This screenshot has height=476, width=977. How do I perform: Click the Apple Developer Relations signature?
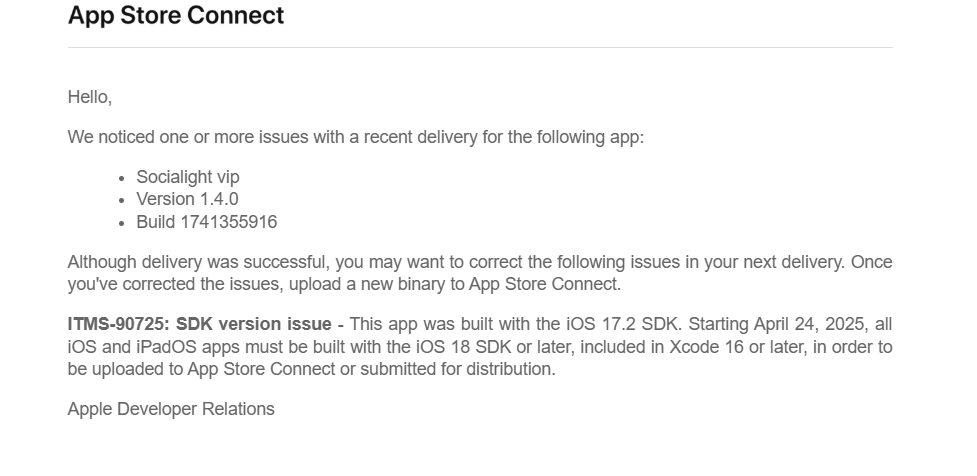click(171, 409)
